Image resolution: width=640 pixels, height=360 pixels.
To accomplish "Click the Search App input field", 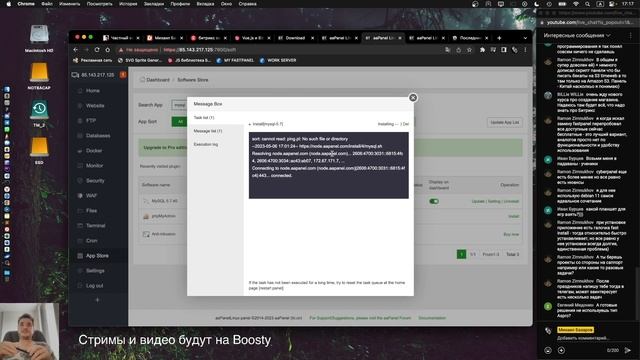I will point(180,105).
